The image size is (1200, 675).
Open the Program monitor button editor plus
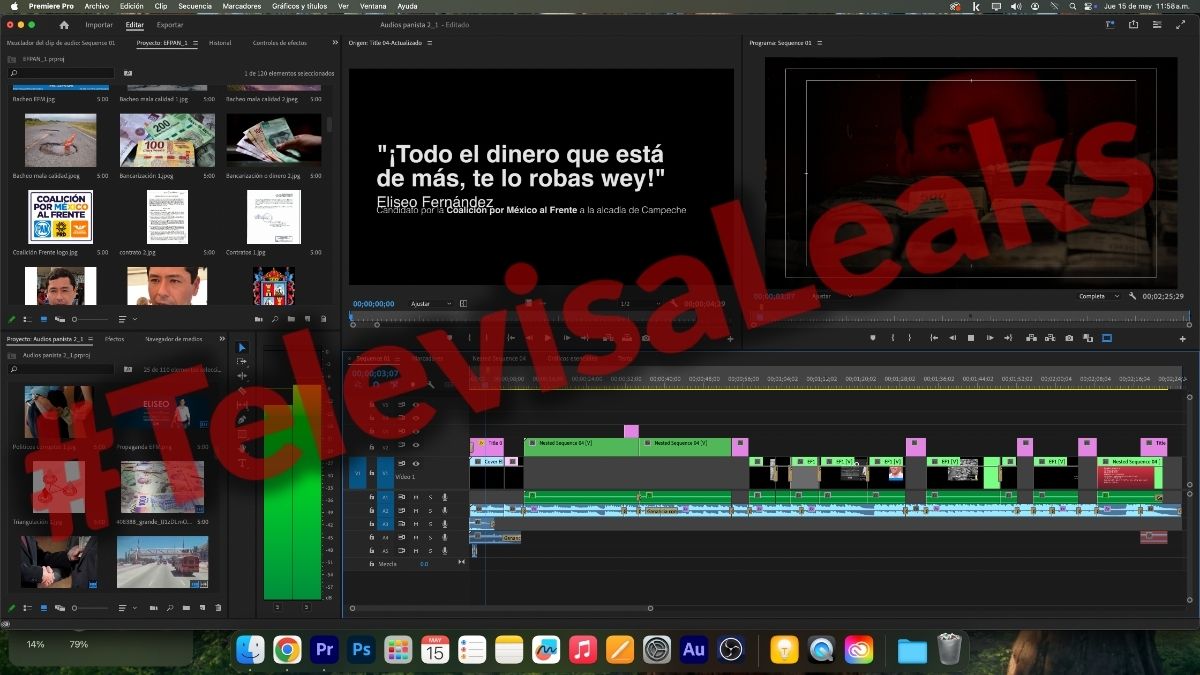pos(1182,339)
